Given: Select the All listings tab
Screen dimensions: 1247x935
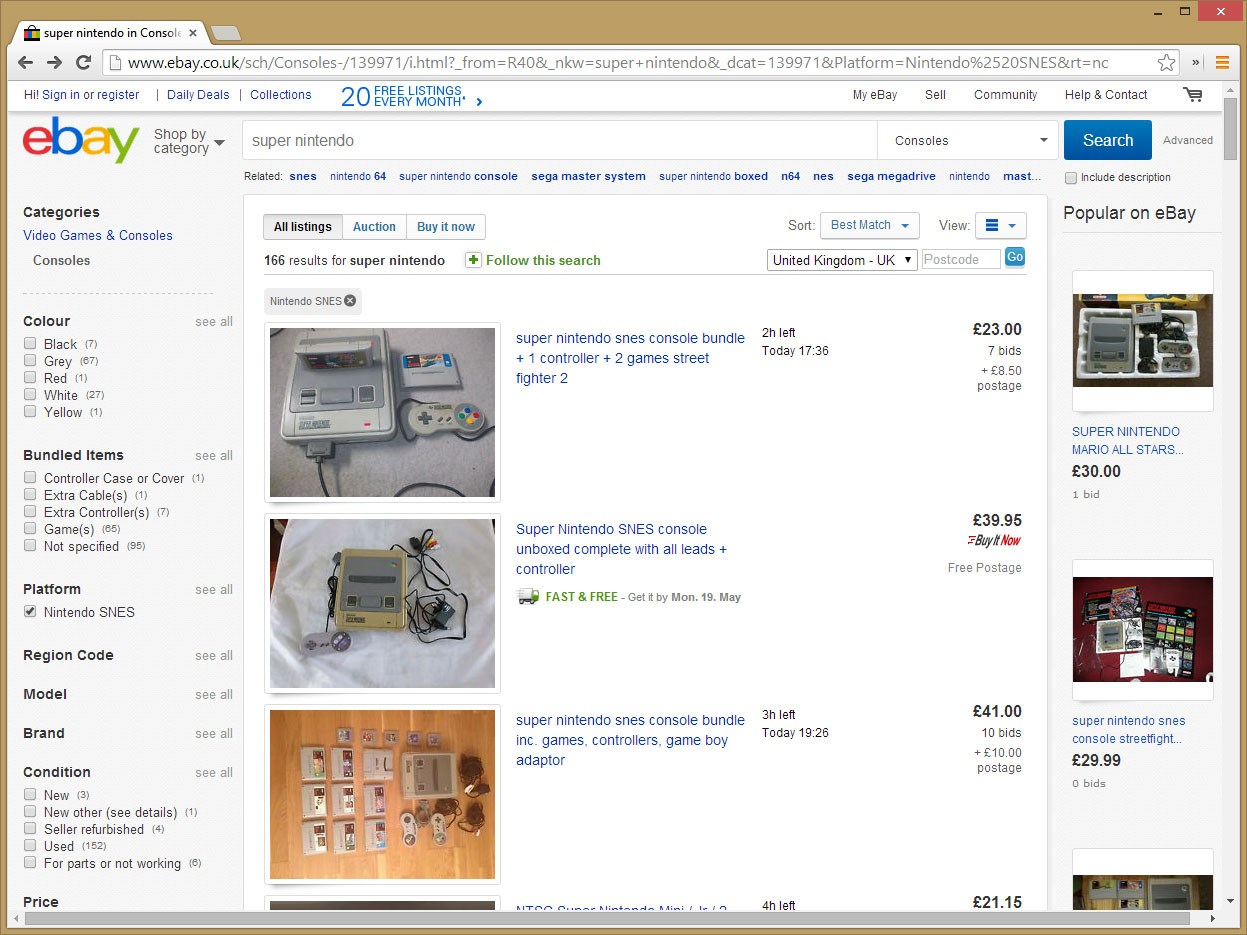Looking at the screenshot, I should click(x=303, y=227).
